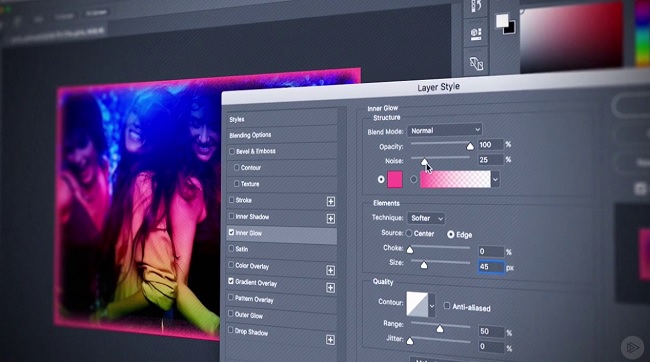
Task: Click the Opacity value field showing 100
Action: 490,145
